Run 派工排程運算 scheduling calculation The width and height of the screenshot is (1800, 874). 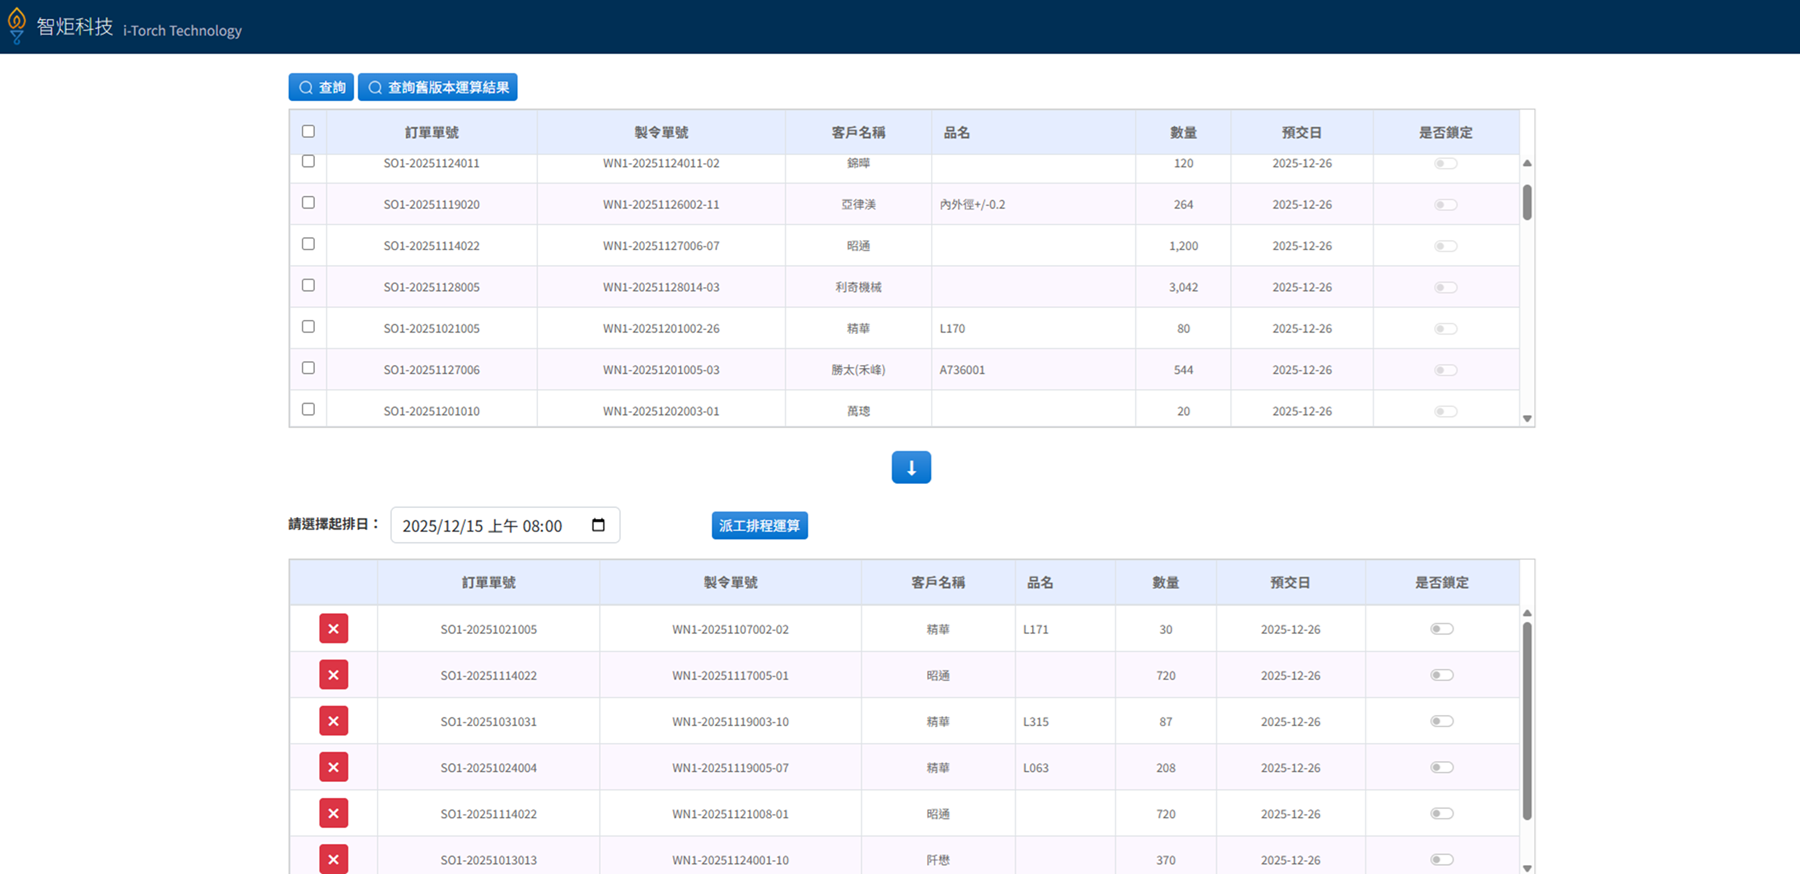pyautogui.click(x=759, y=525)
